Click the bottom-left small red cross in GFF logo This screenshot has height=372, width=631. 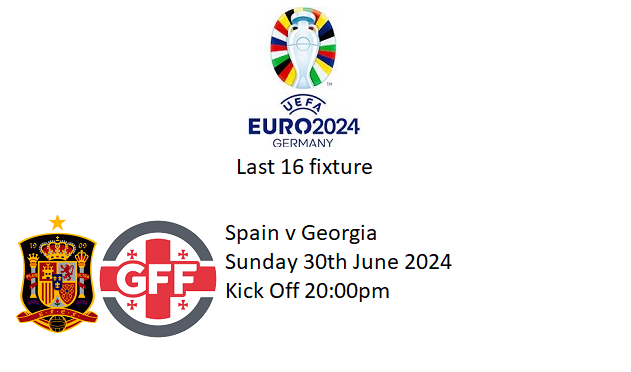(132, 305)
